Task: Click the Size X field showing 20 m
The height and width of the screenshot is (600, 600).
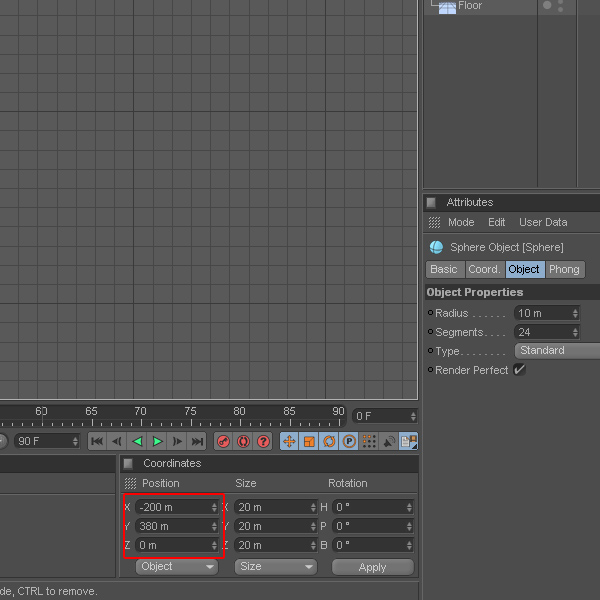Action: 276,507
